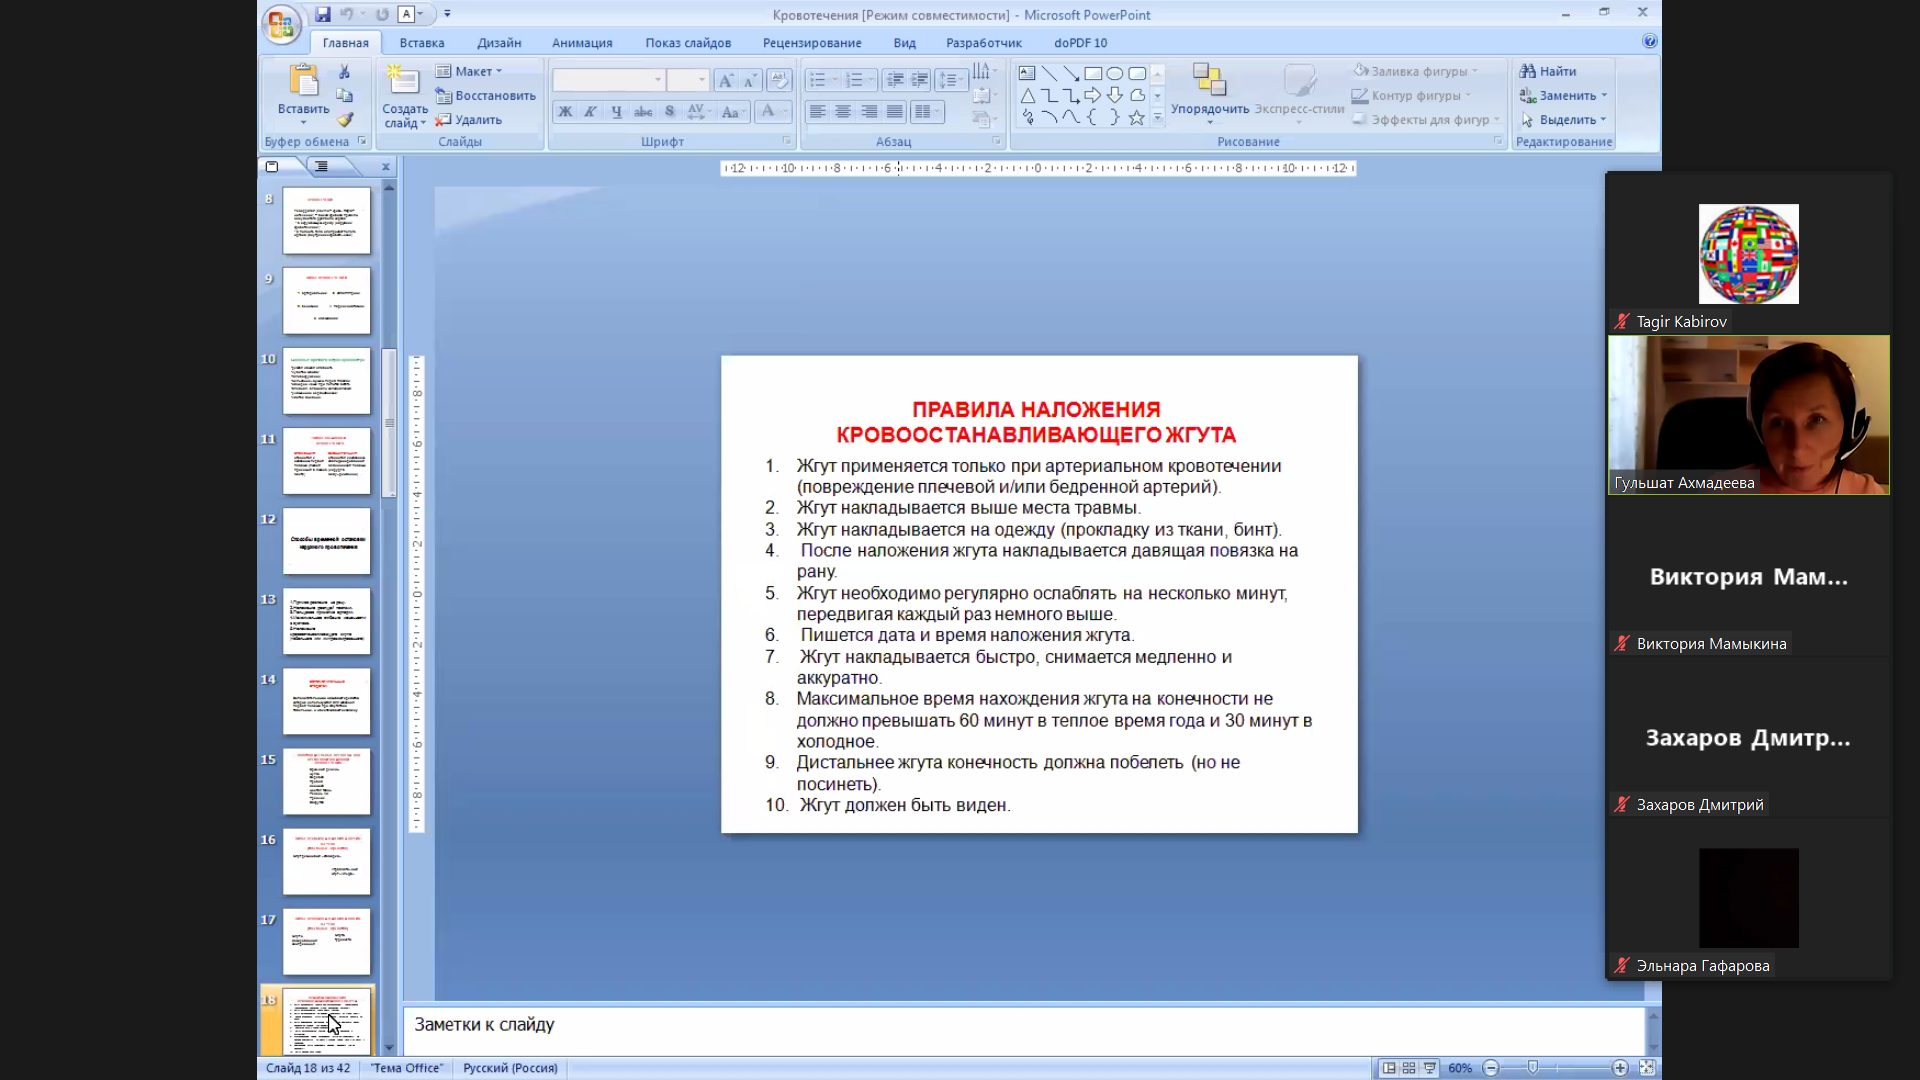Click the center text alignment icon

tap(843, 112)
